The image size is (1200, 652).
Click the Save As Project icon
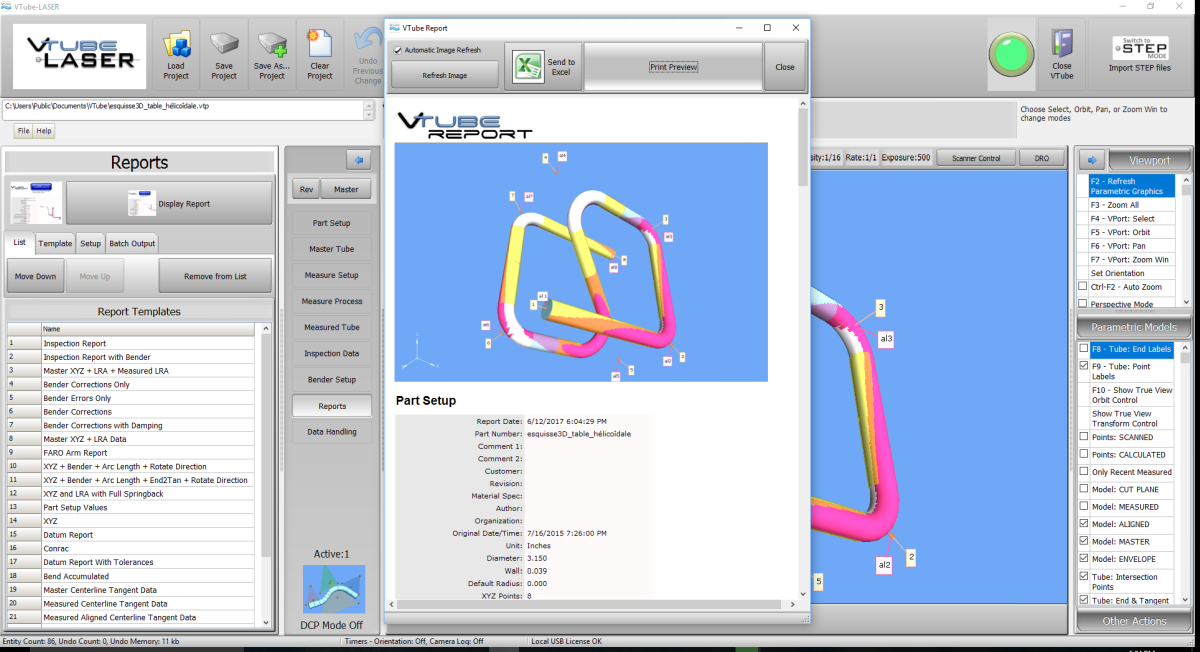(271, 47)
